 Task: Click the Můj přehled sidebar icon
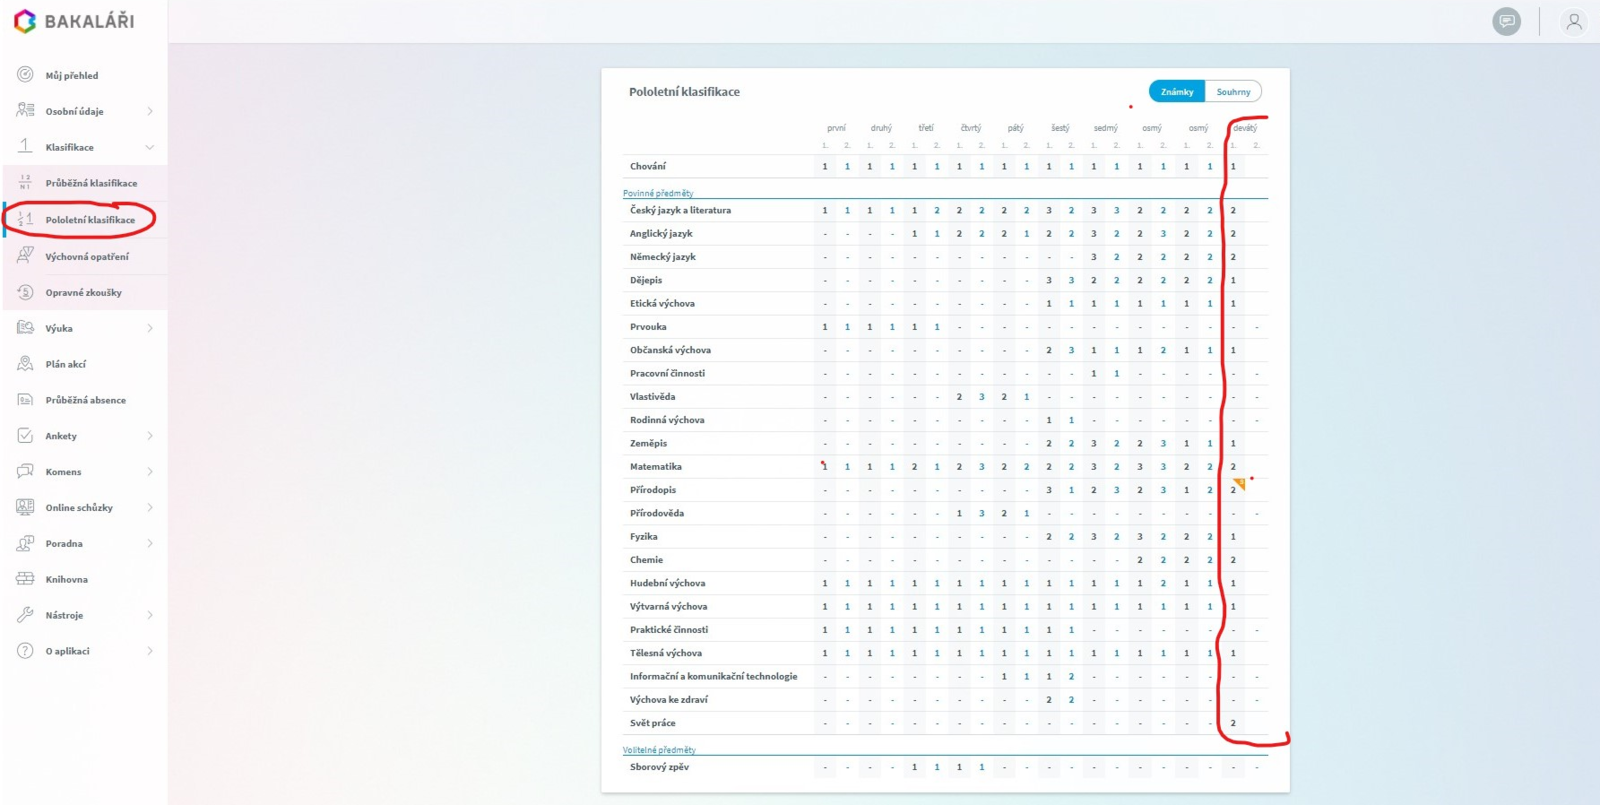[x=25, y=75]
